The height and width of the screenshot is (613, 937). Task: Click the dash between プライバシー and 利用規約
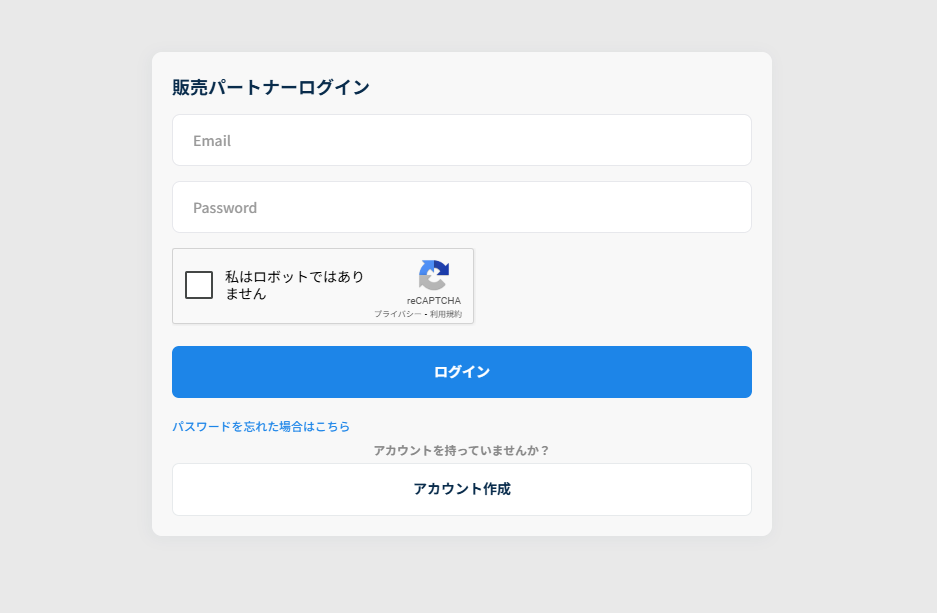point(425,314)
